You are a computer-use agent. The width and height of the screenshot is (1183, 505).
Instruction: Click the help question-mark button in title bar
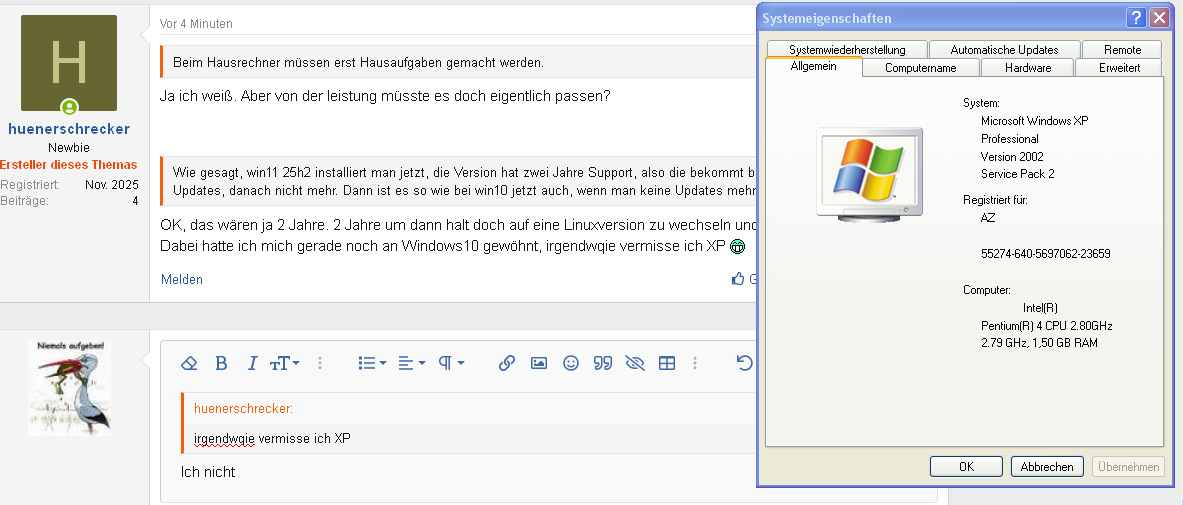[1135, 18]
